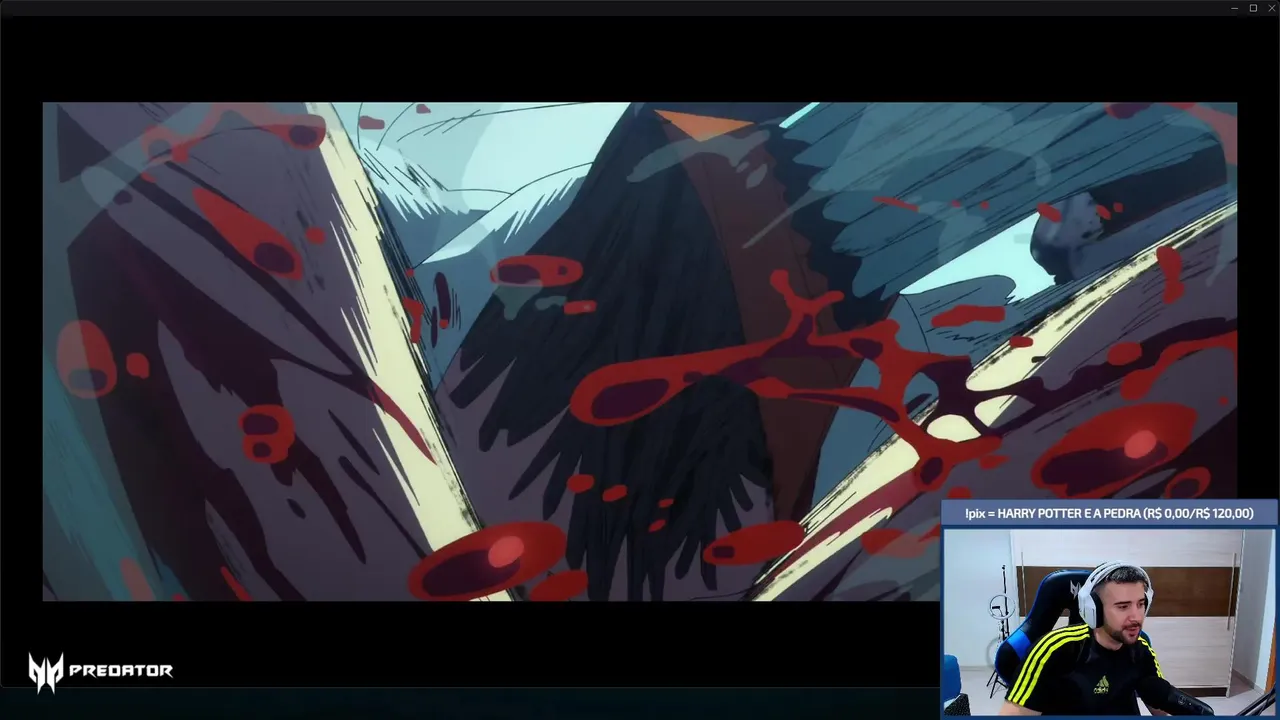This screenshot has height=720, width=1280.
Task: Click the animated video frame to pause
Action: 640,351
